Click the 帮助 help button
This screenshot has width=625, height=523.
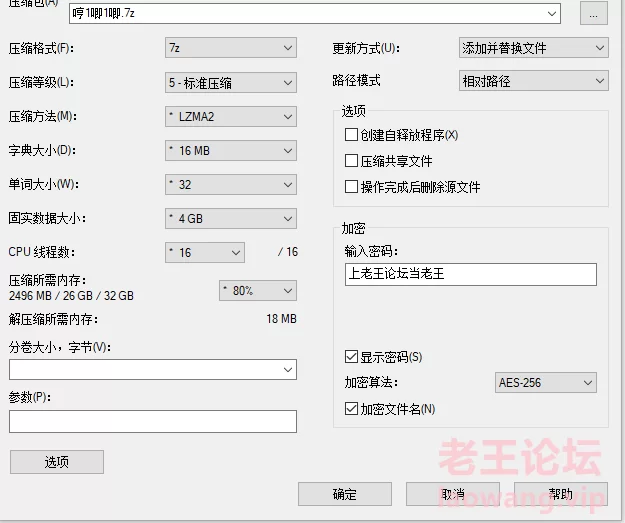point(561,494)
